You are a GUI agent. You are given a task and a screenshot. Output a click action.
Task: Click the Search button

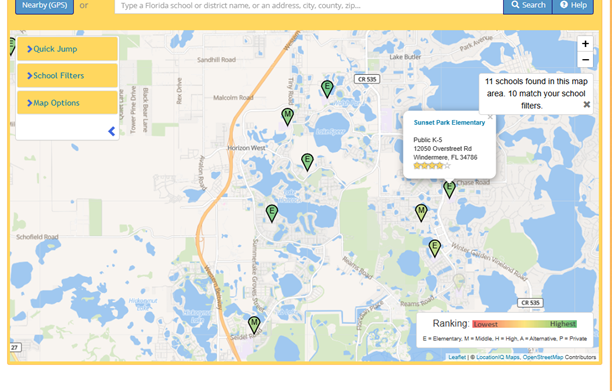coord(528,5)
